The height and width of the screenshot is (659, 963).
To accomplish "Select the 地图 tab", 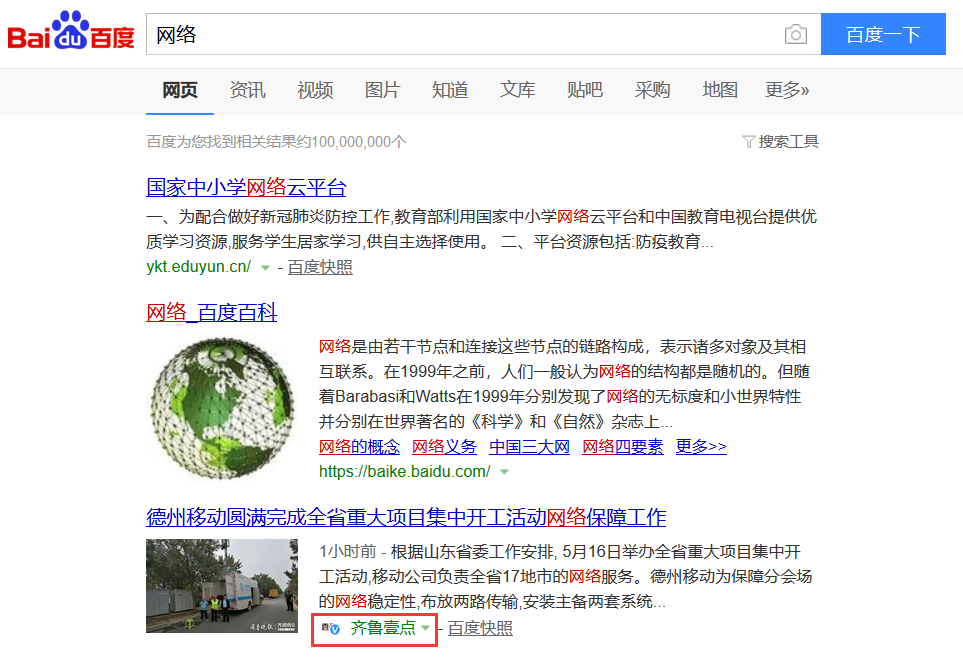I will pos(719,90).
